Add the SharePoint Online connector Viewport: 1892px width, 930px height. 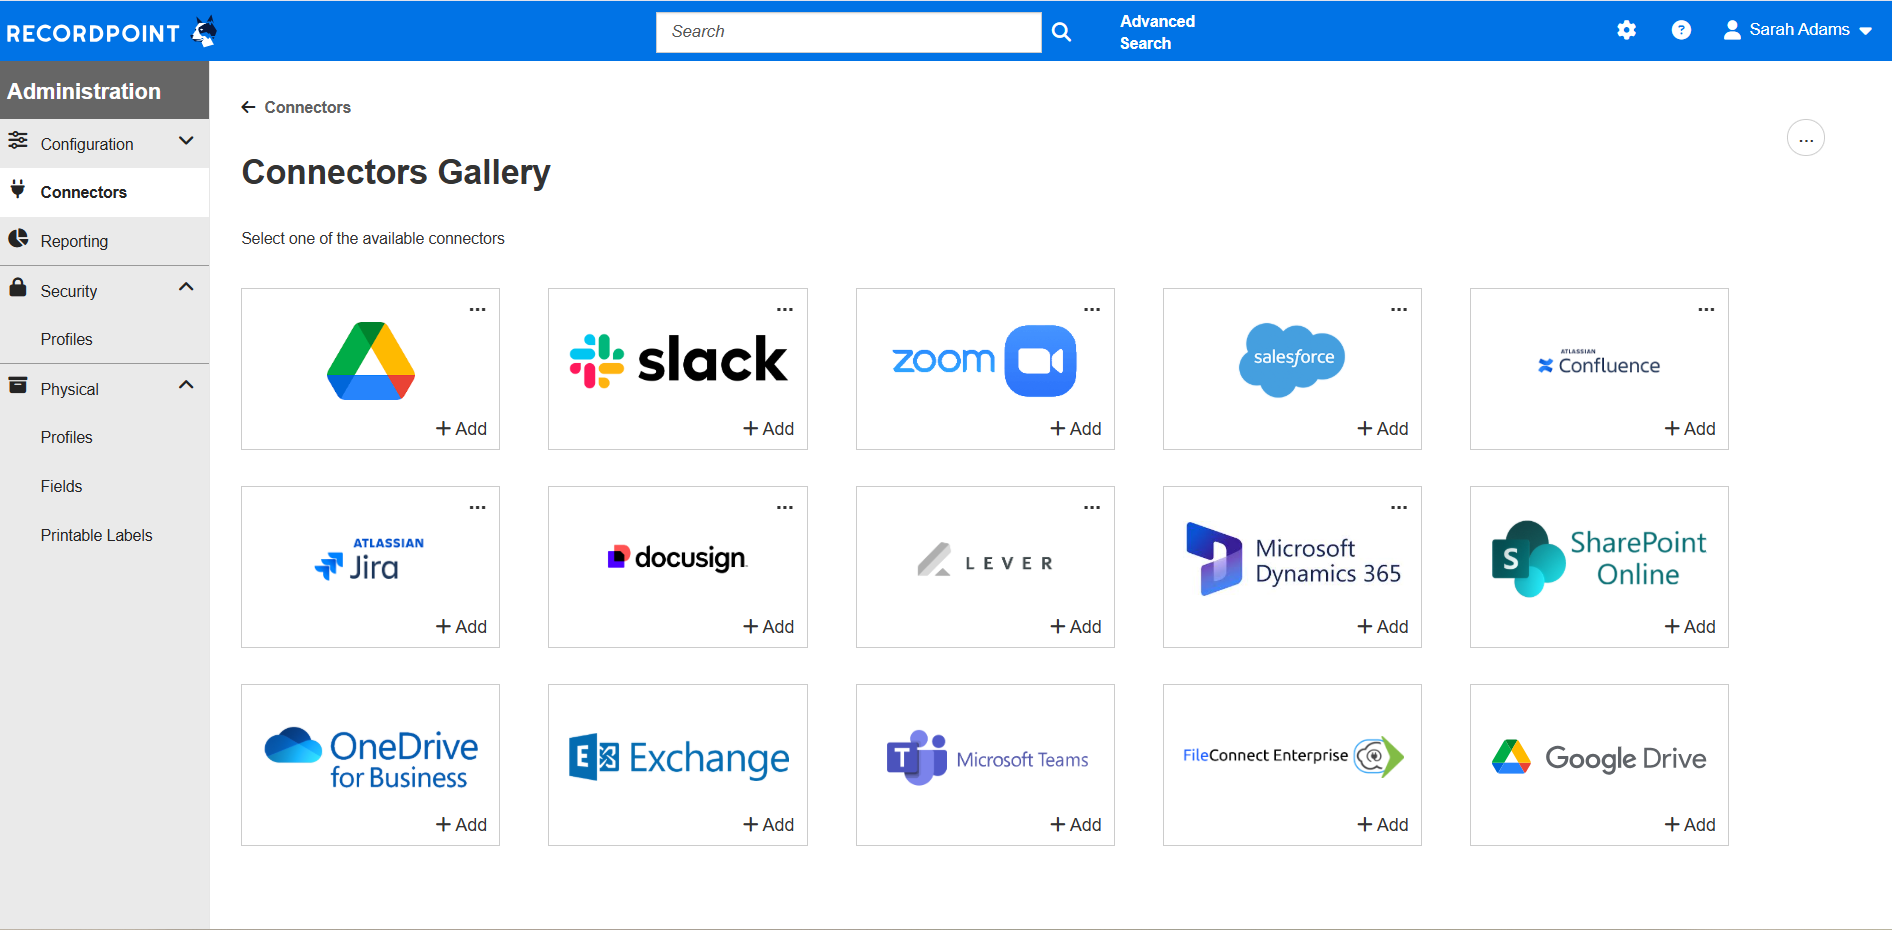(1689, 627)
